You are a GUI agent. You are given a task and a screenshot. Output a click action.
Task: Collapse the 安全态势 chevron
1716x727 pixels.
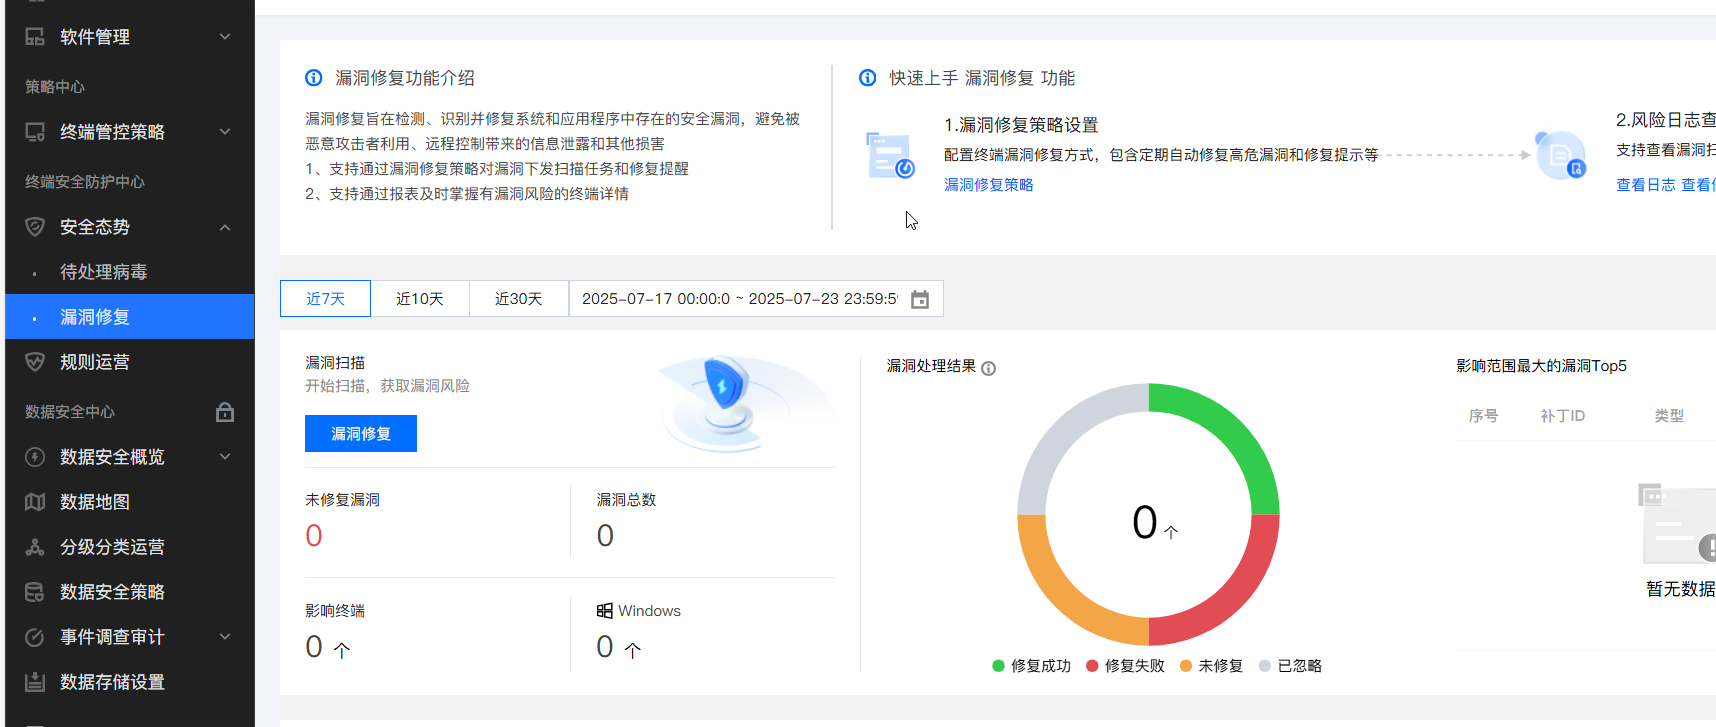(225, 227)
